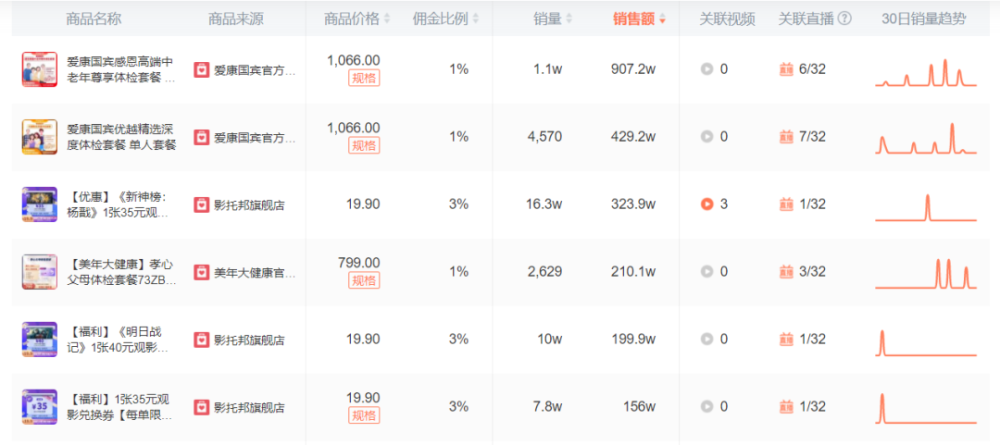Sort by 商品价格 column arrows
The image size is (1000, 445).
coord(386,19)
